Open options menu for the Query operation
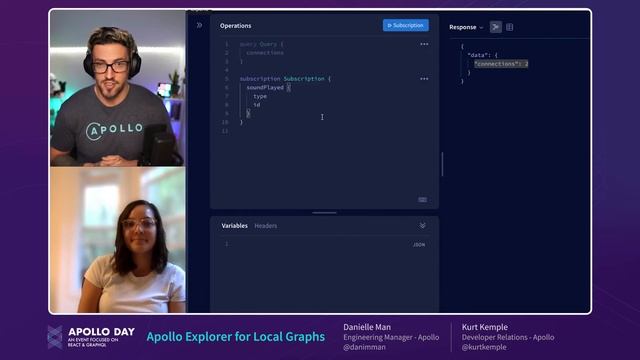 click(x=424, y=44)
